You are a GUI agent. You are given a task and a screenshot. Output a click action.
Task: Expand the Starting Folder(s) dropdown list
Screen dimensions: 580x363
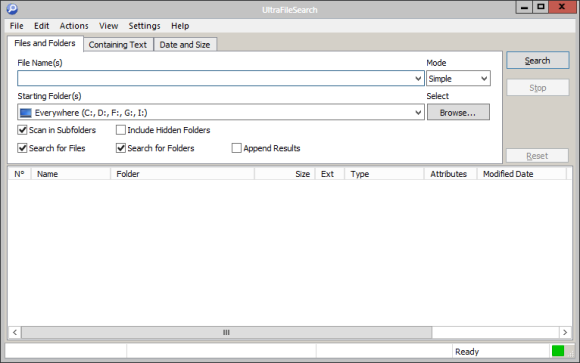coord(418,112)
